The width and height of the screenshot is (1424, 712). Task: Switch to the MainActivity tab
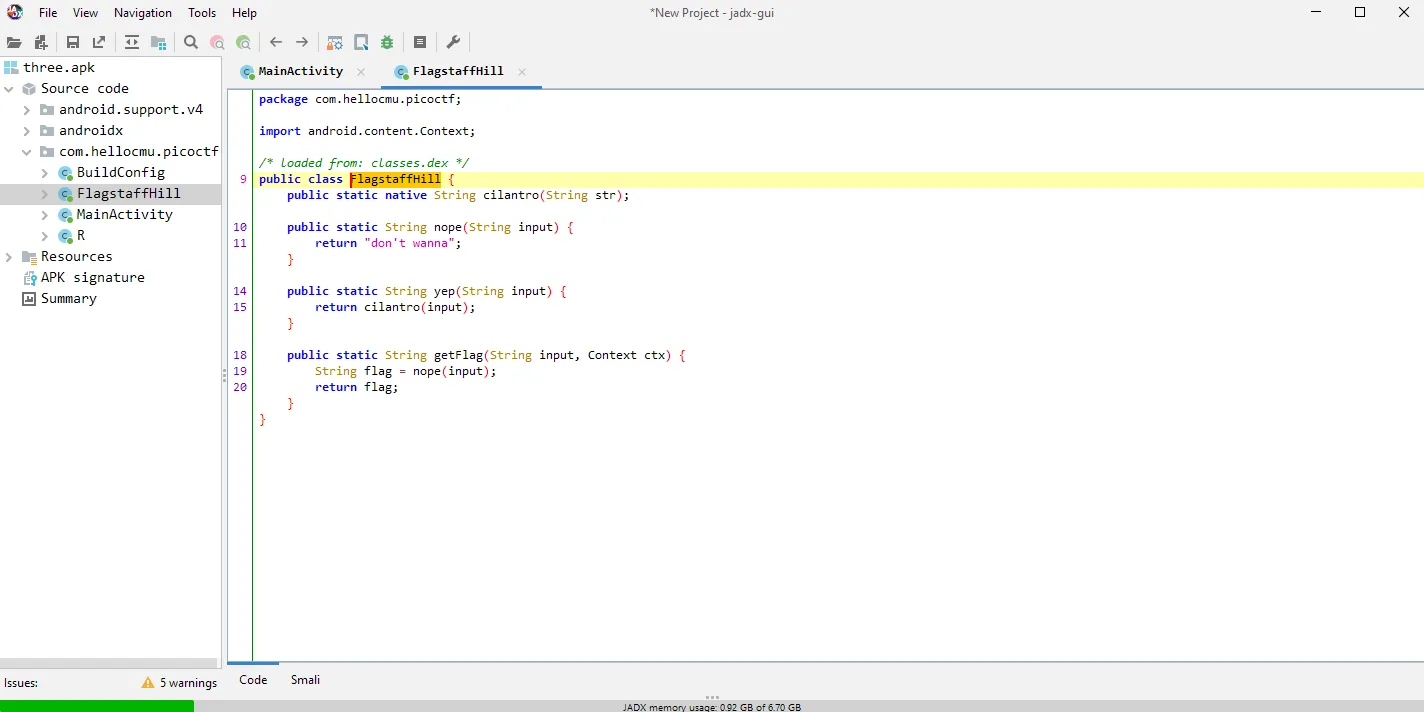[x=300, y=71]
